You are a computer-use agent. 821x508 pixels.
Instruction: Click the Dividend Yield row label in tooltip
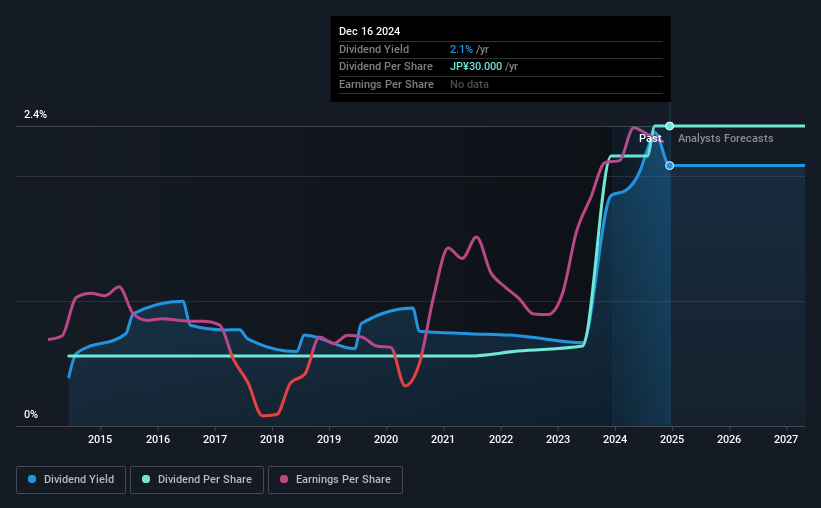click(x=374, y=49)
